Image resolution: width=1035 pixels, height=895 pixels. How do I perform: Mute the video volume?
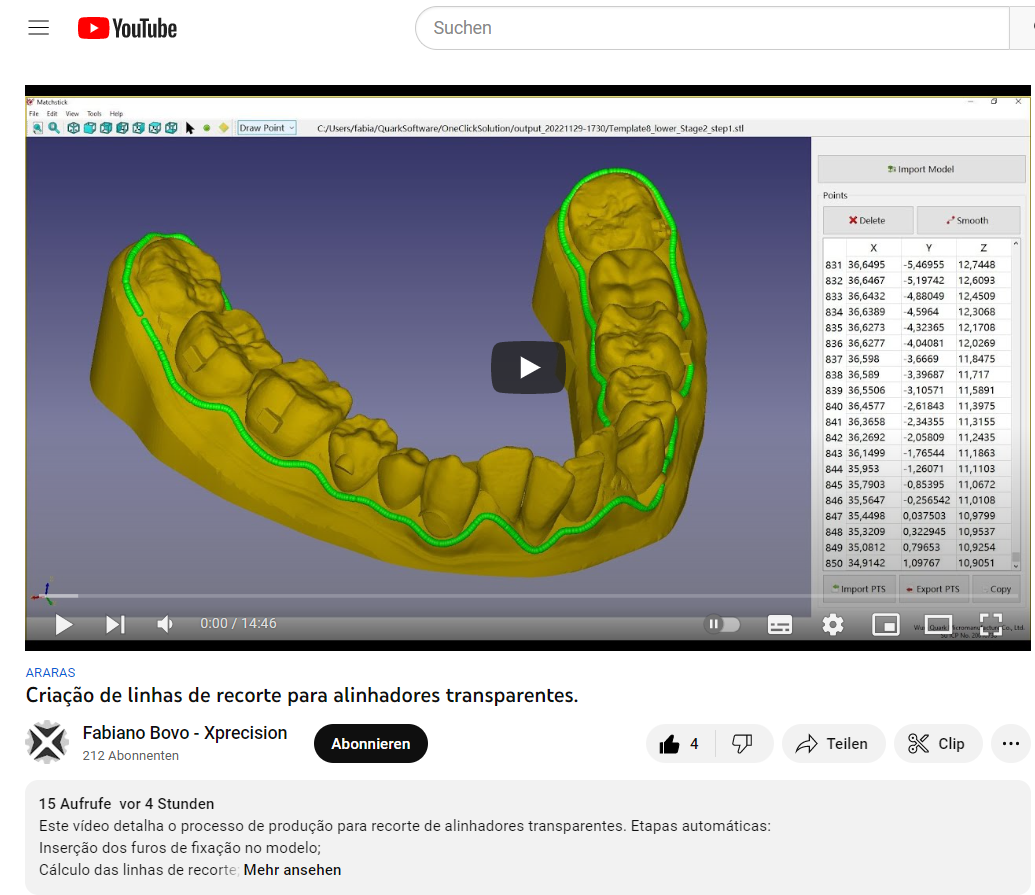point(165,624)
